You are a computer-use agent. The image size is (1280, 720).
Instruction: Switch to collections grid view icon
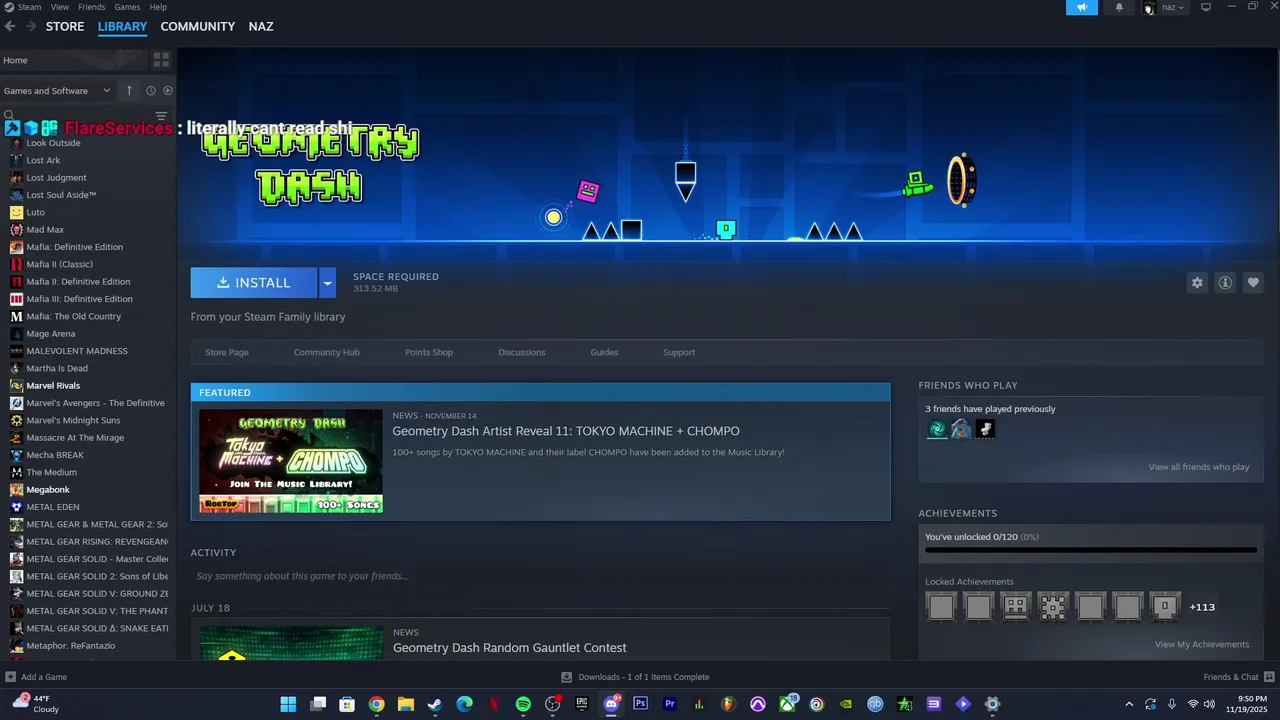[161, 60]
